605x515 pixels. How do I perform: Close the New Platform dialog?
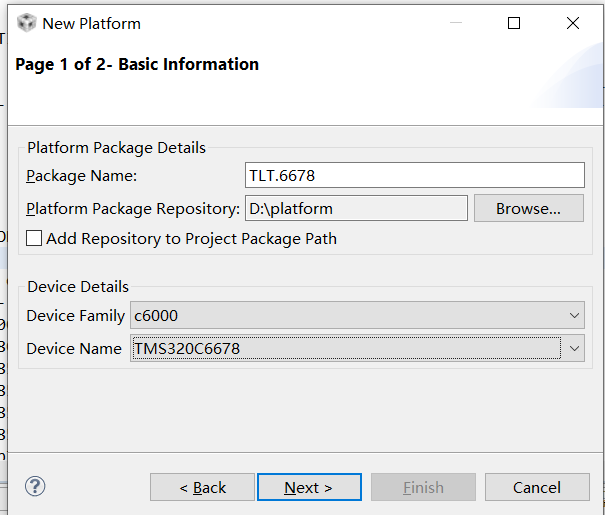pos(573,23)
